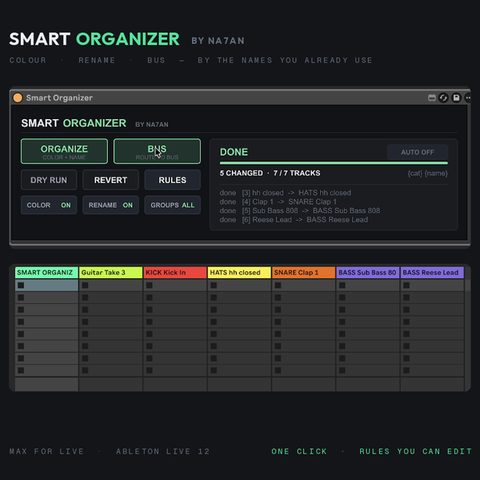Click the BUS route to bus button
Screen dimensions: 480x480
tap(157, 151)
